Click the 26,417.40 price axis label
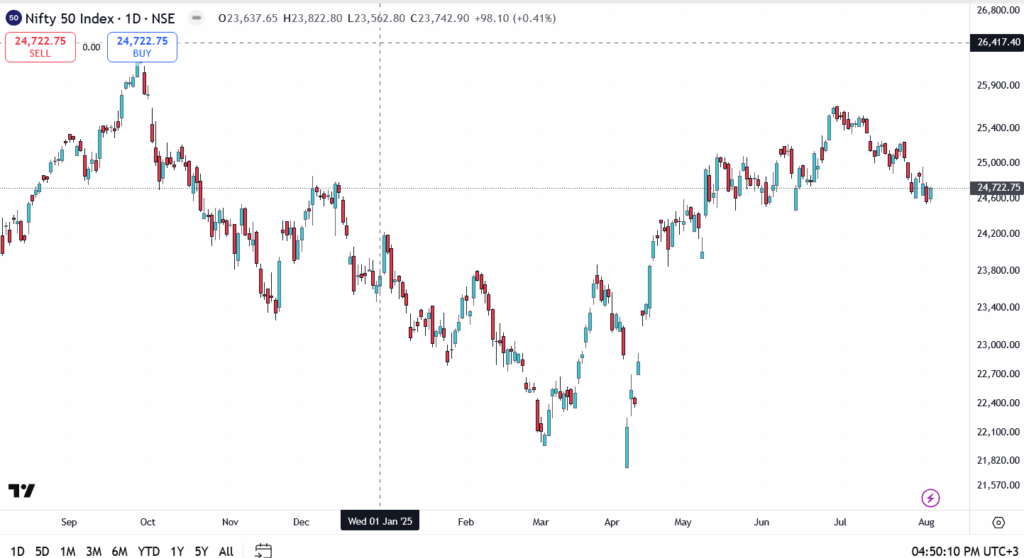The width and height of the screenshot is (1024, 558). 995,42
